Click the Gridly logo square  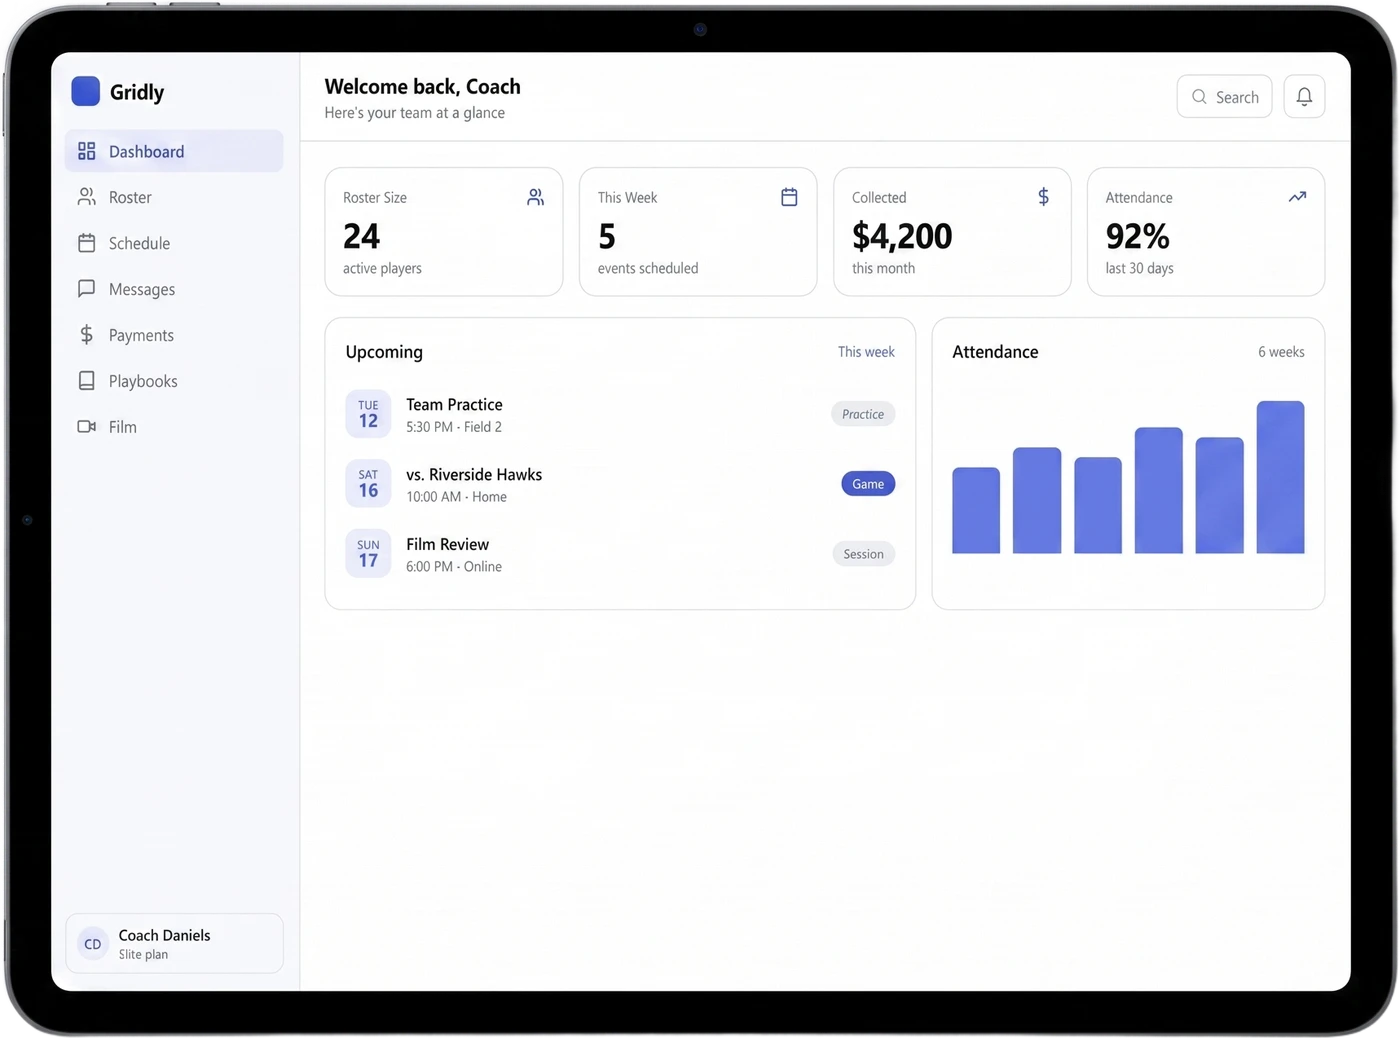(x=86, y=91)
